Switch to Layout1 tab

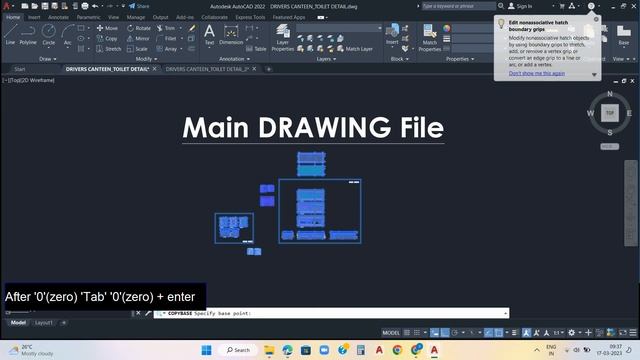(44, 323)
